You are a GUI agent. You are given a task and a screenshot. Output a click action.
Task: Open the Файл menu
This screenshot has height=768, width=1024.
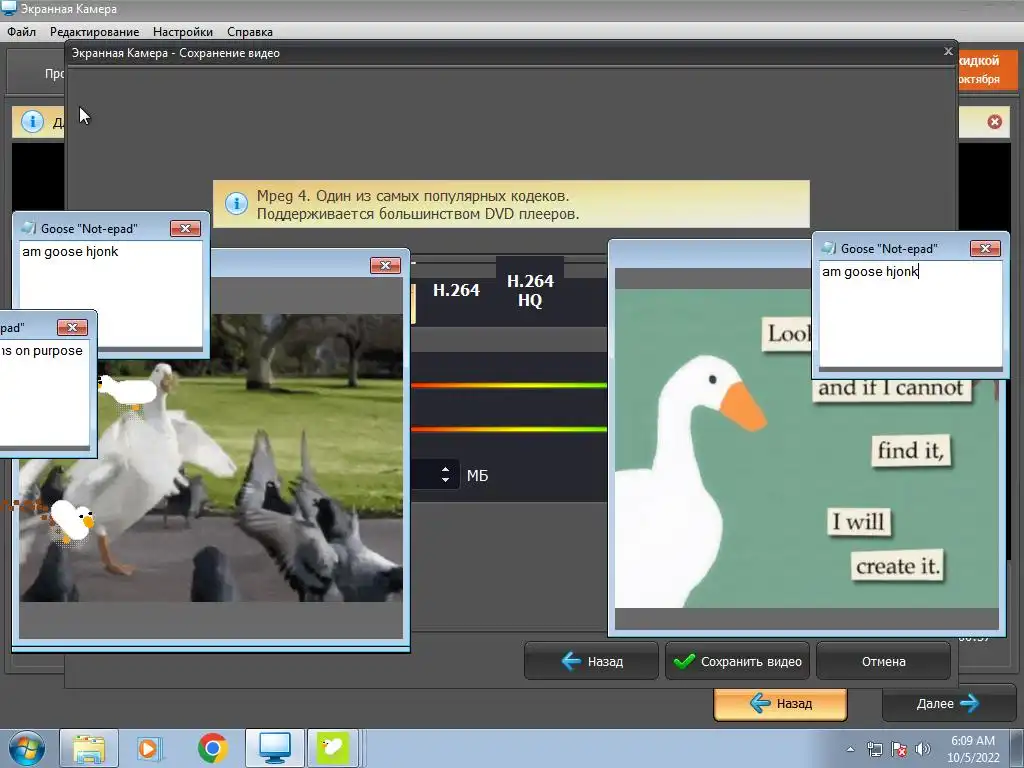tap(22, 31)
